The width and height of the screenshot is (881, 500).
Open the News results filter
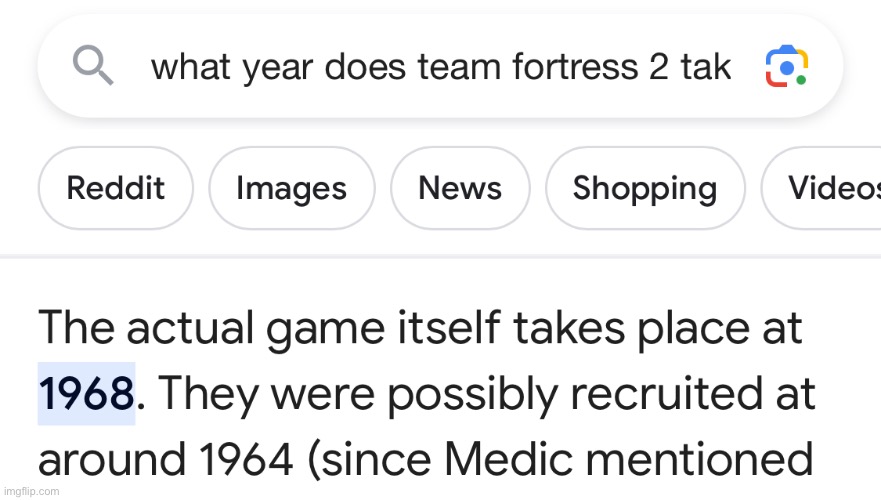pos(460,188)
